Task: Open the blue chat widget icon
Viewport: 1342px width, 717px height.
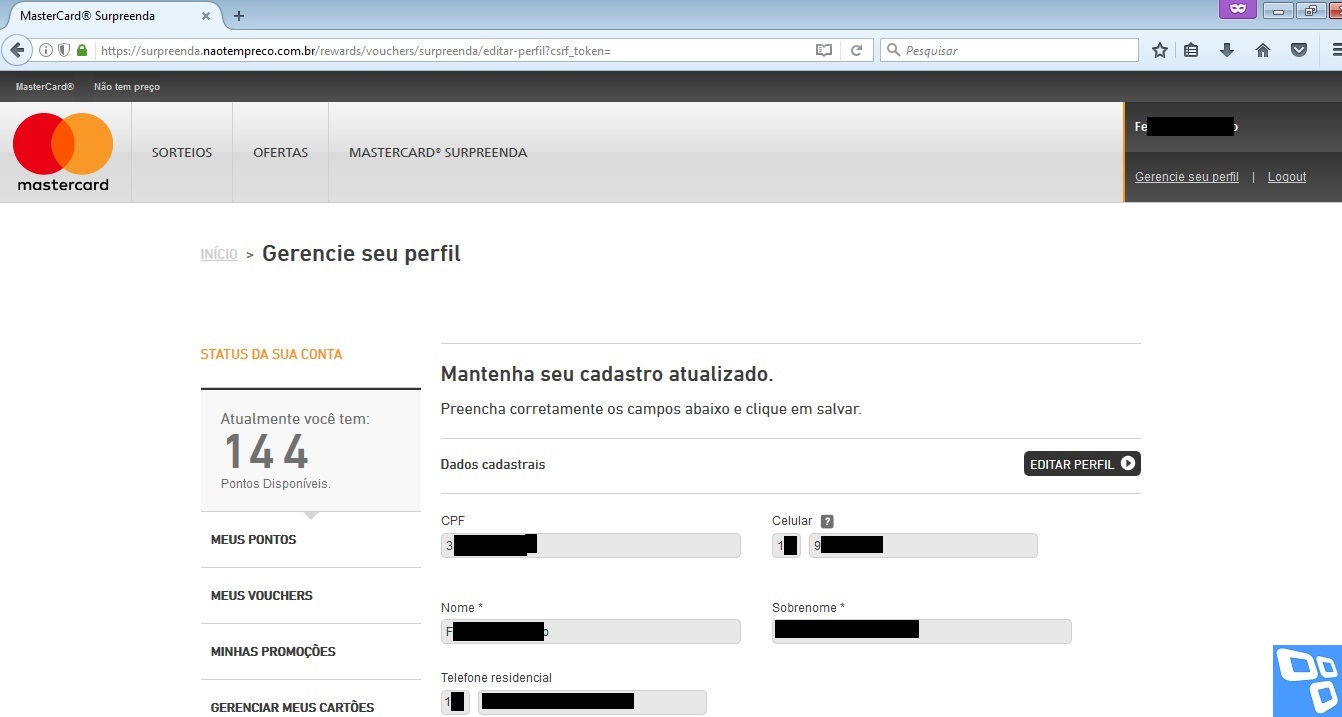Action: pyautogui.click(x=1307, y=681)
